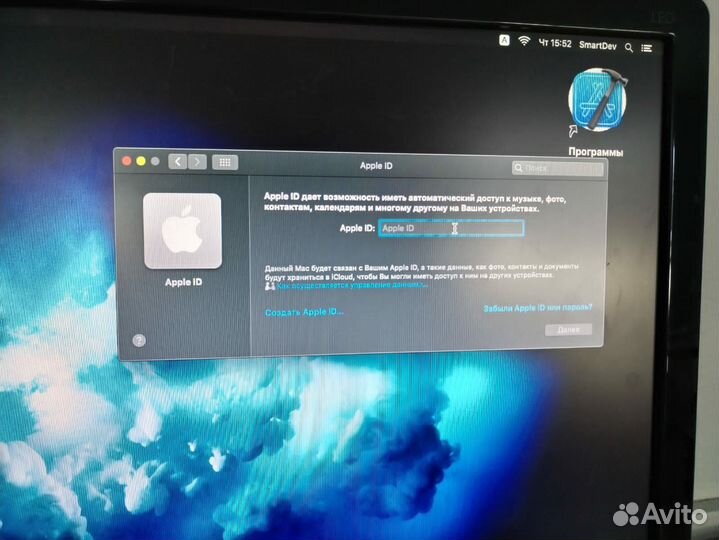The image size is (719, 540).
Task: Open Spotlight search magnifier icon
Action: coord(629,47)
